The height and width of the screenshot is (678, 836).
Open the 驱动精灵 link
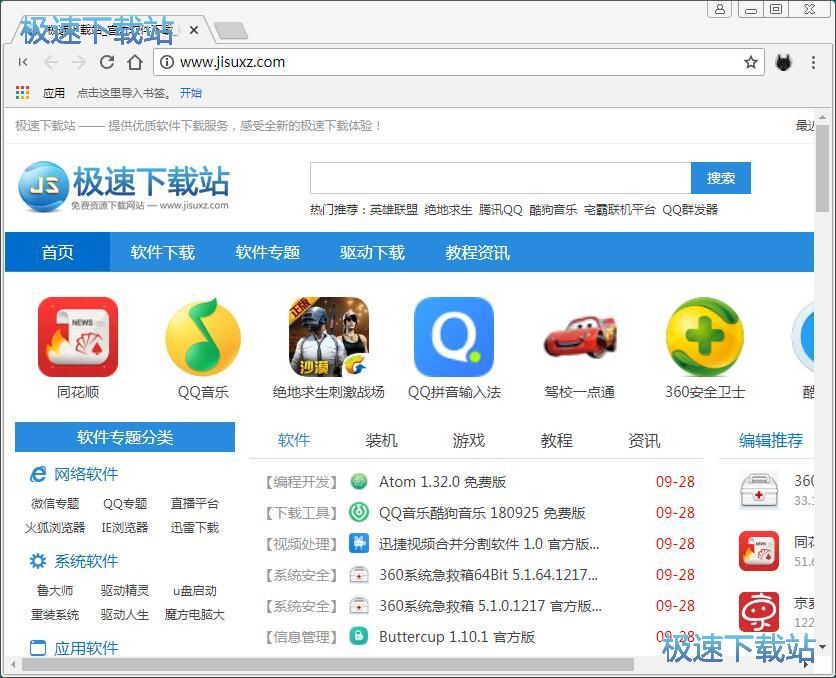pyautogui.click(x=125, y=590)
